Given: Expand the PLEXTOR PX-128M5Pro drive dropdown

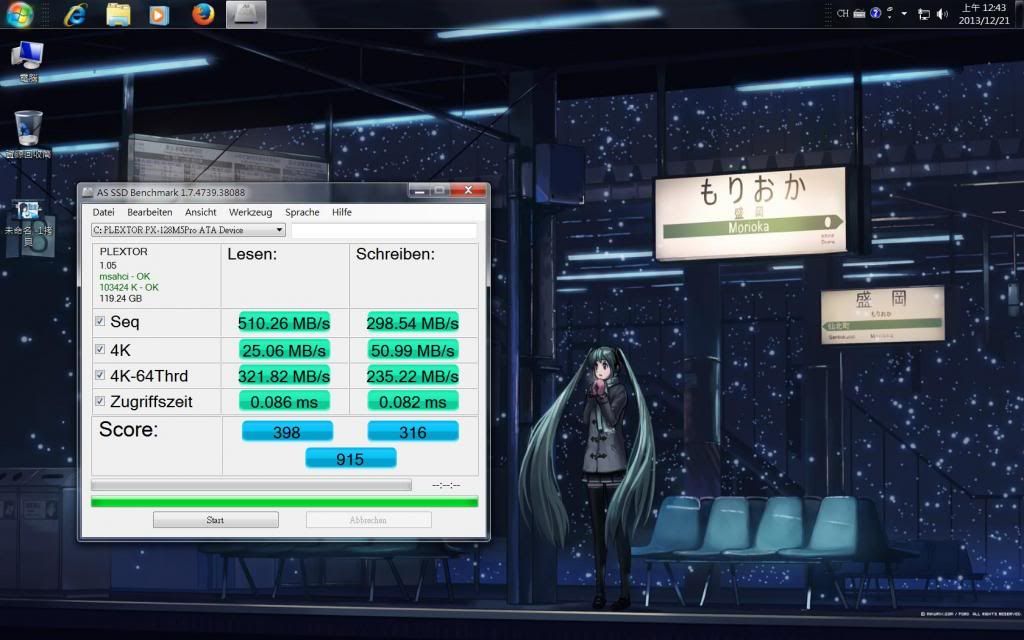Looking at the screenshot, I should [280, 230].
